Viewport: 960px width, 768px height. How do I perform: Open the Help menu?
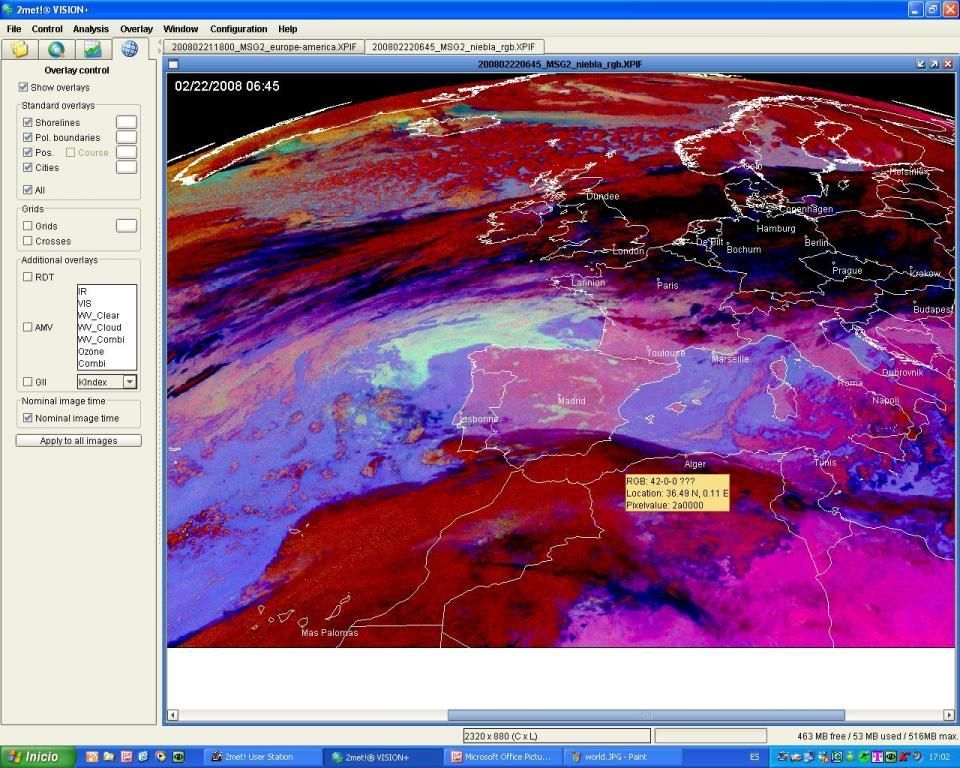(288, 29)
